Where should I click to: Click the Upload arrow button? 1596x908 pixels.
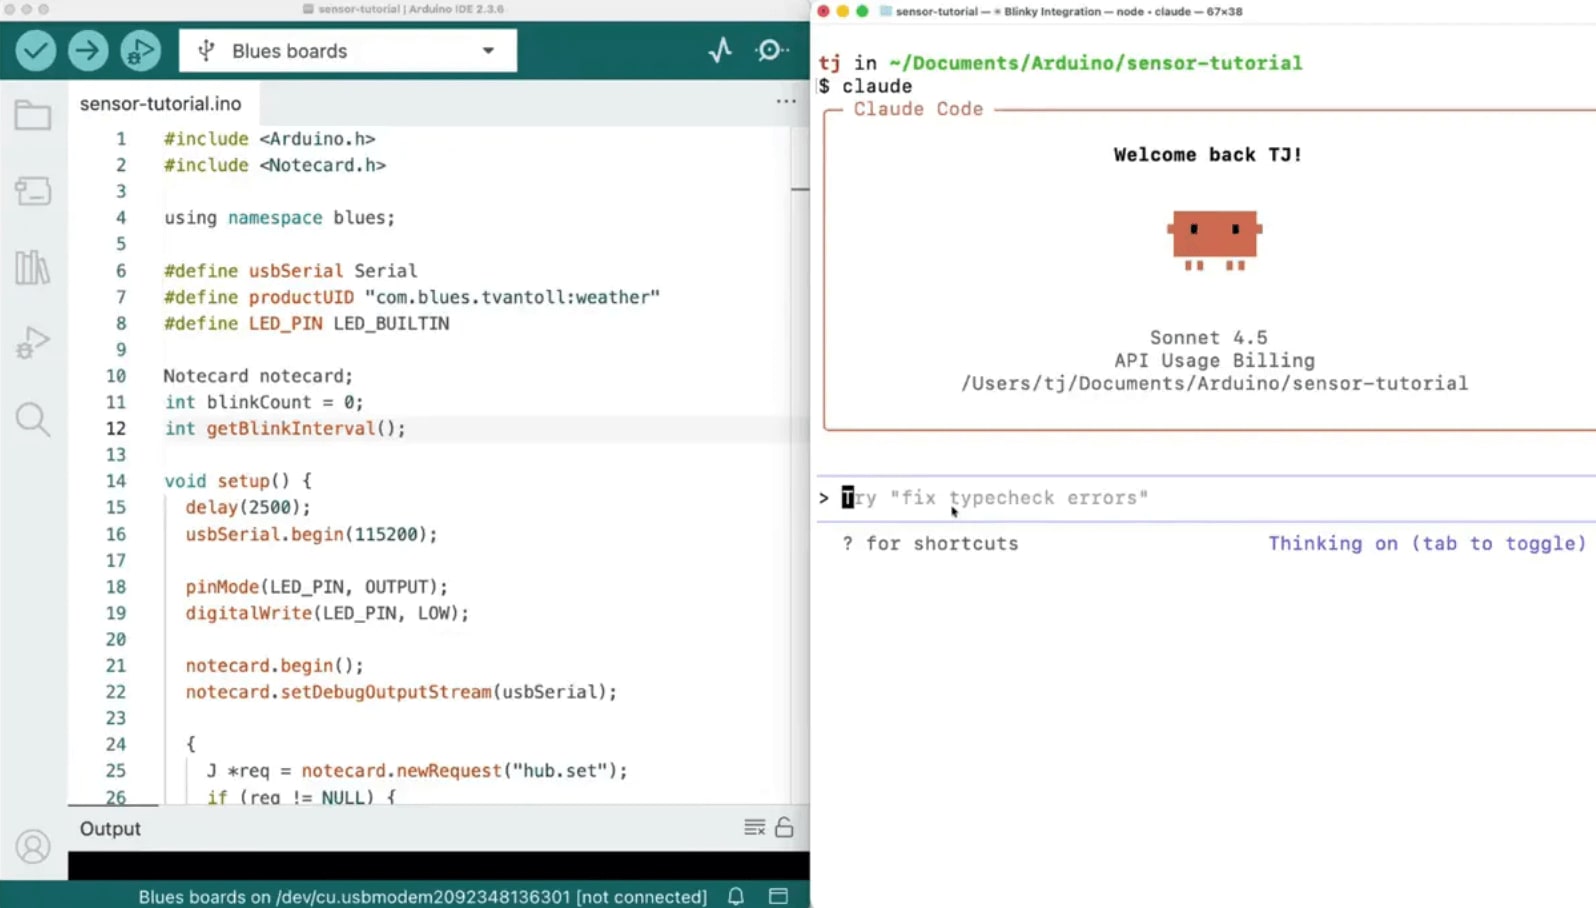point(88,50)
